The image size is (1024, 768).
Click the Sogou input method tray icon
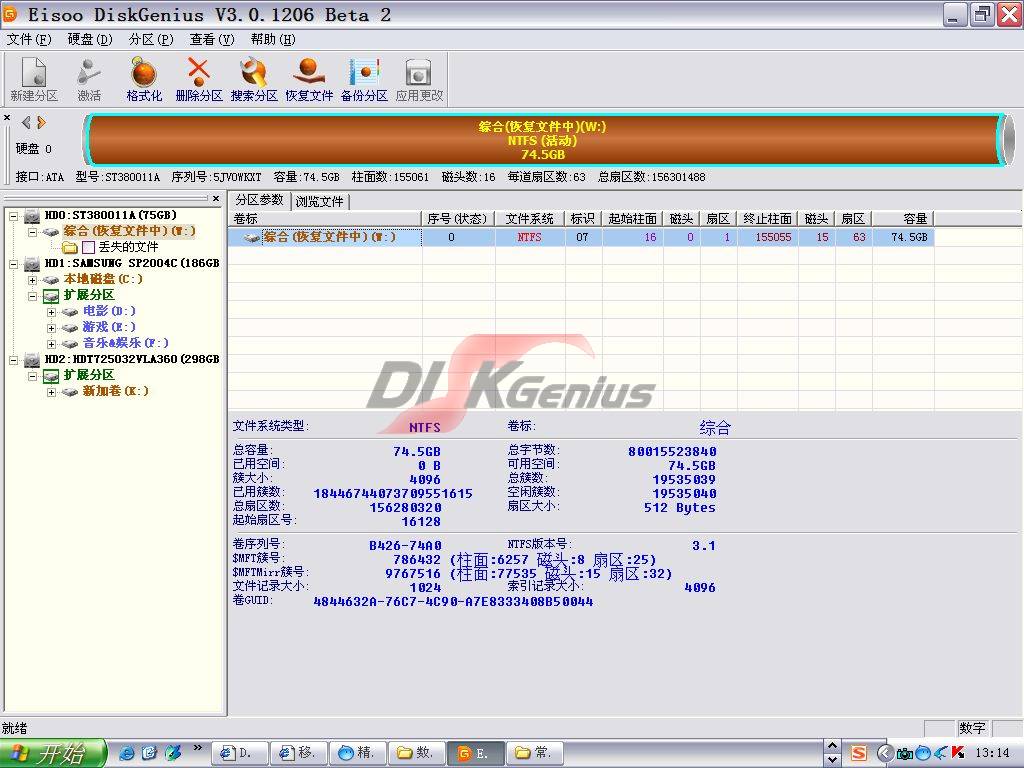pos(859,753)
